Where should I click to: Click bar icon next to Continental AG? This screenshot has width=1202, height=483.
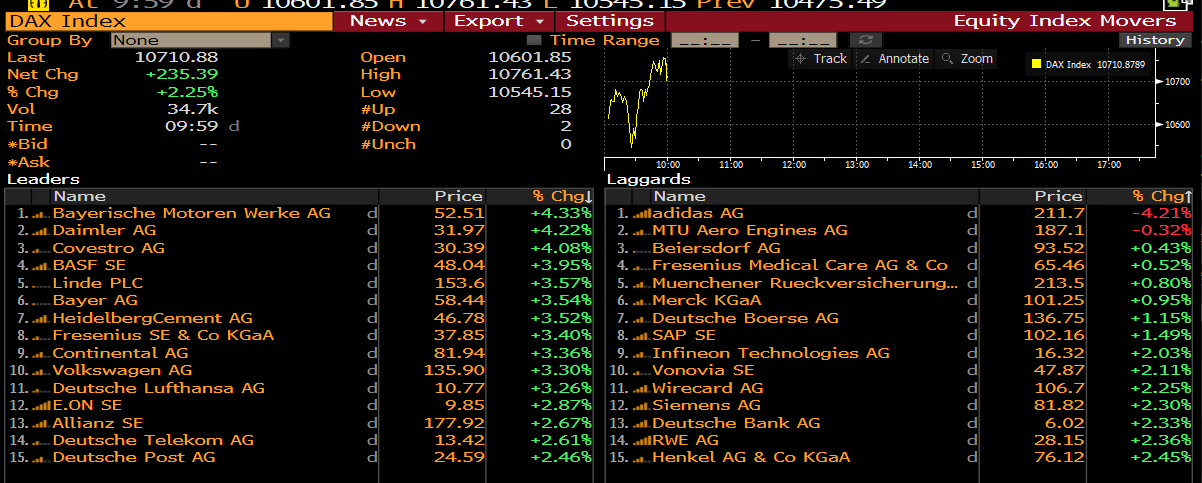pos(40,354)
